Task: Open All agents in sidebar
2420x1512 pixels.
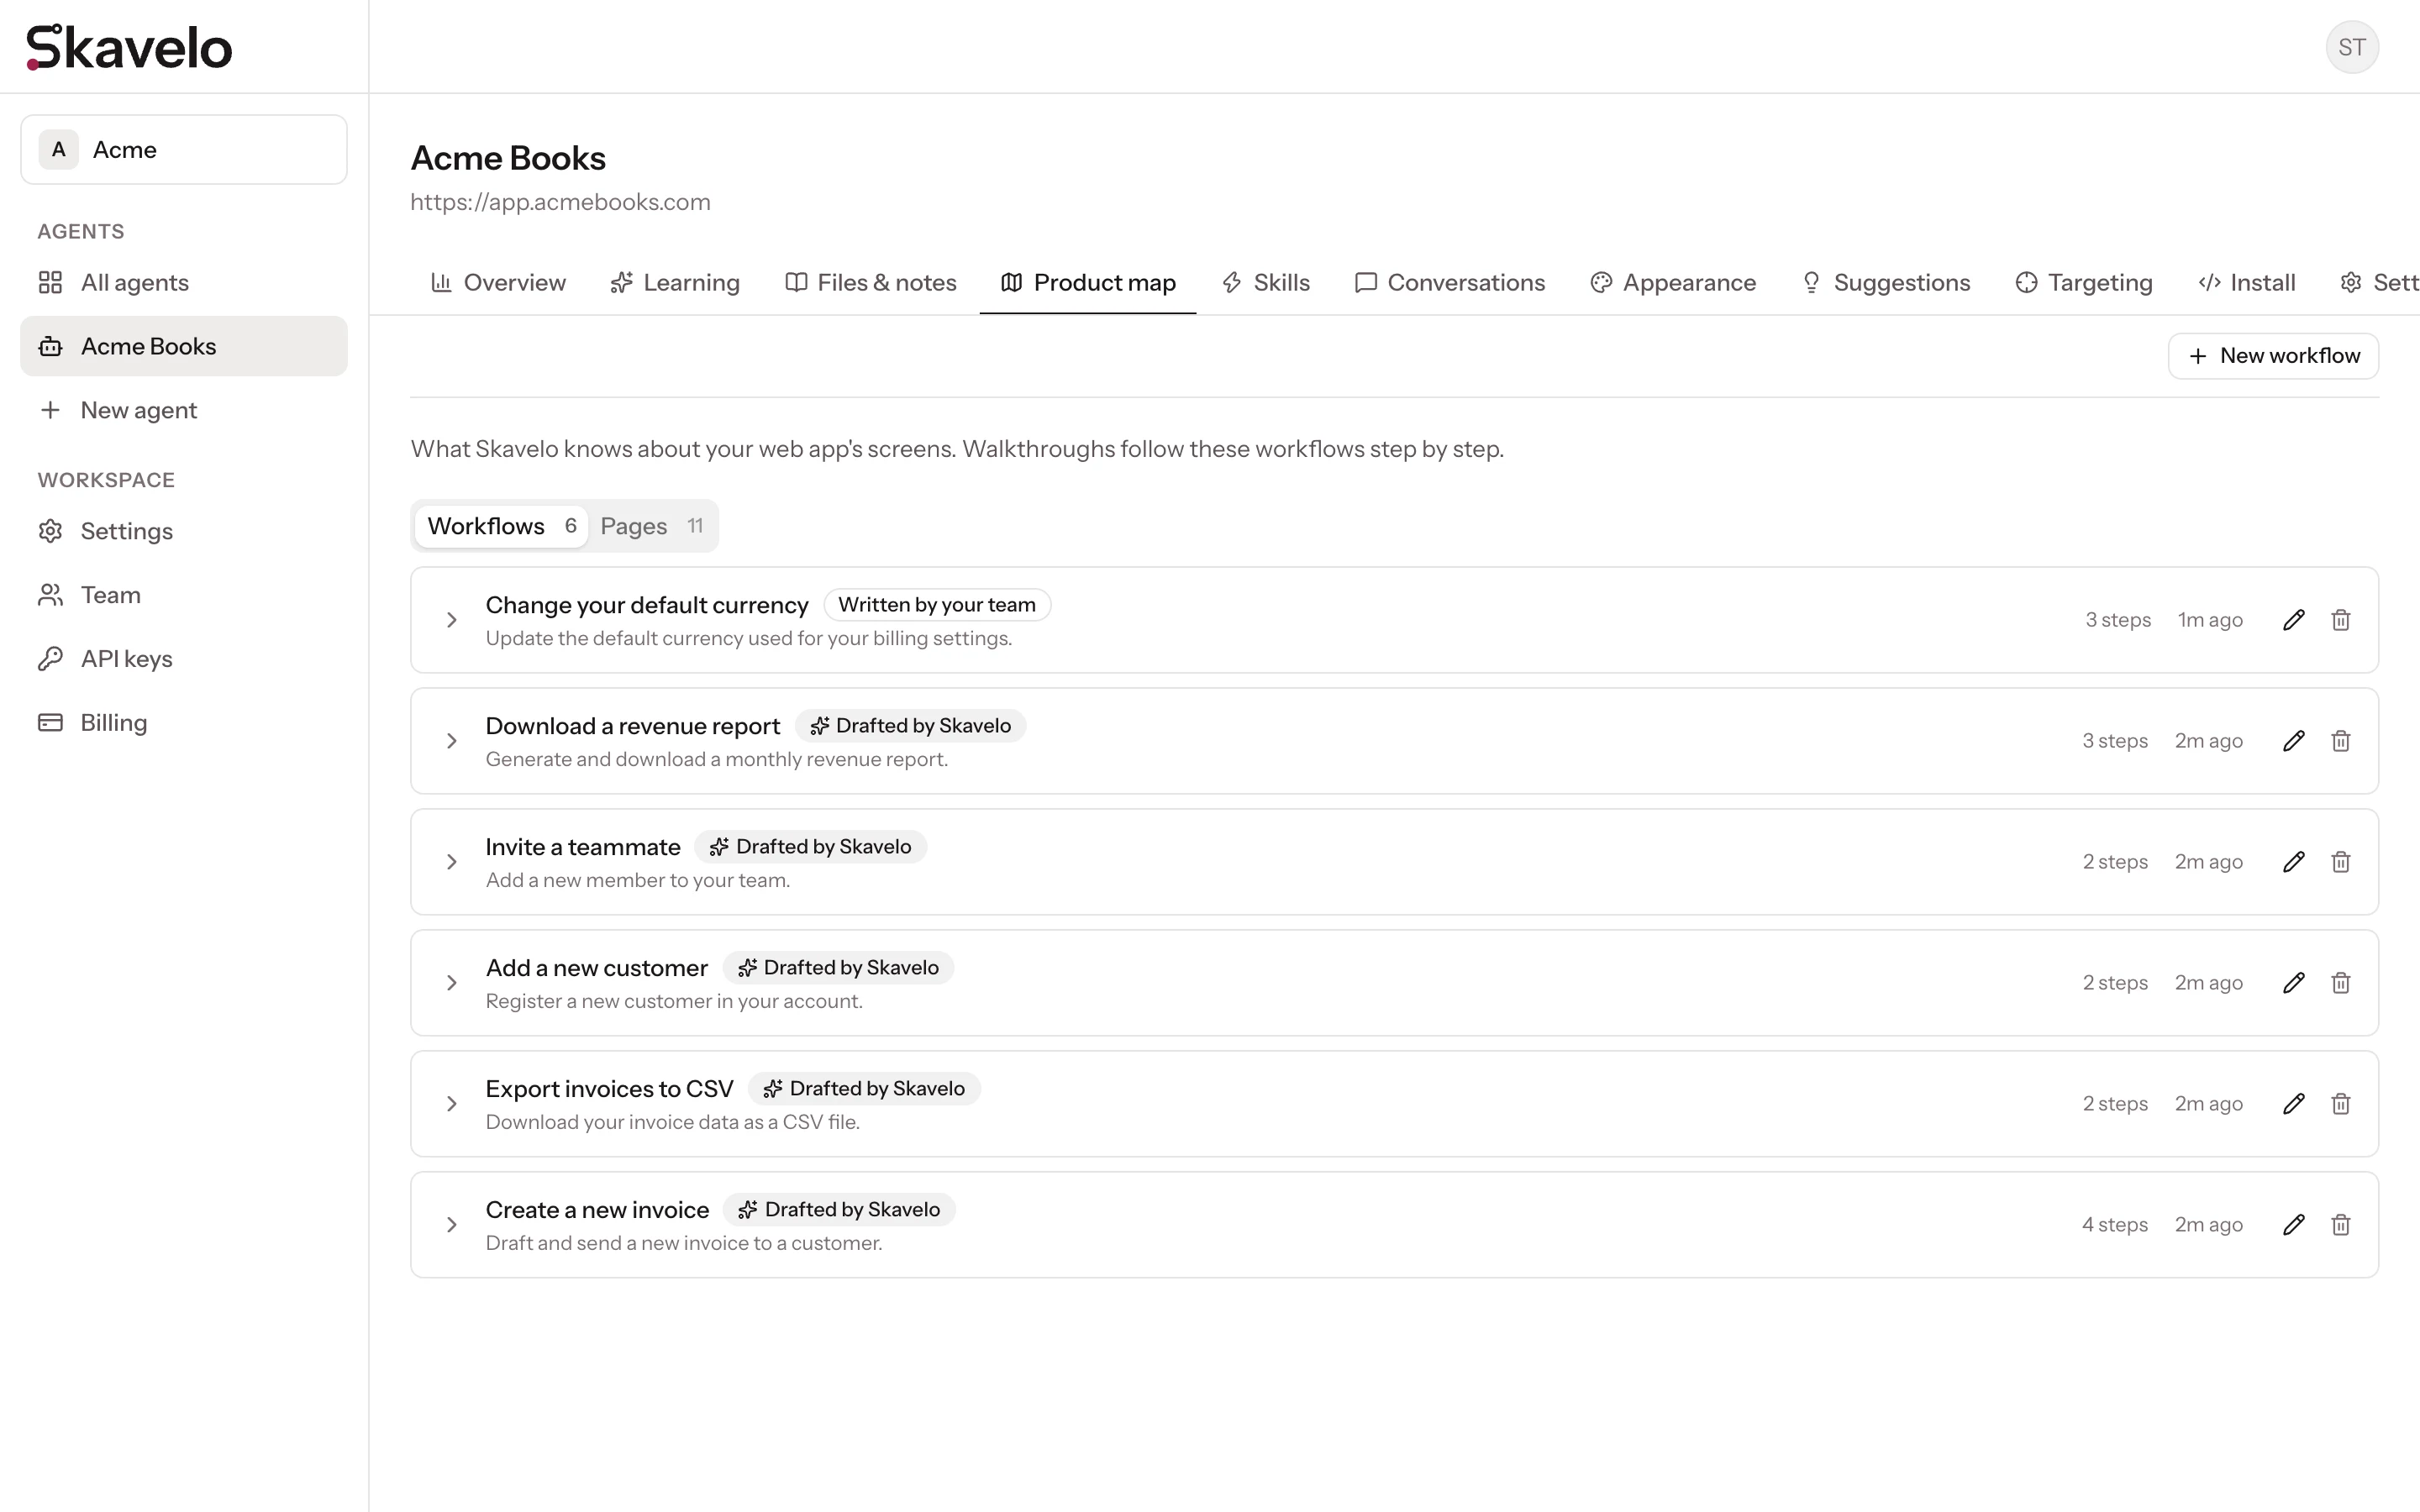Action: 184,283
